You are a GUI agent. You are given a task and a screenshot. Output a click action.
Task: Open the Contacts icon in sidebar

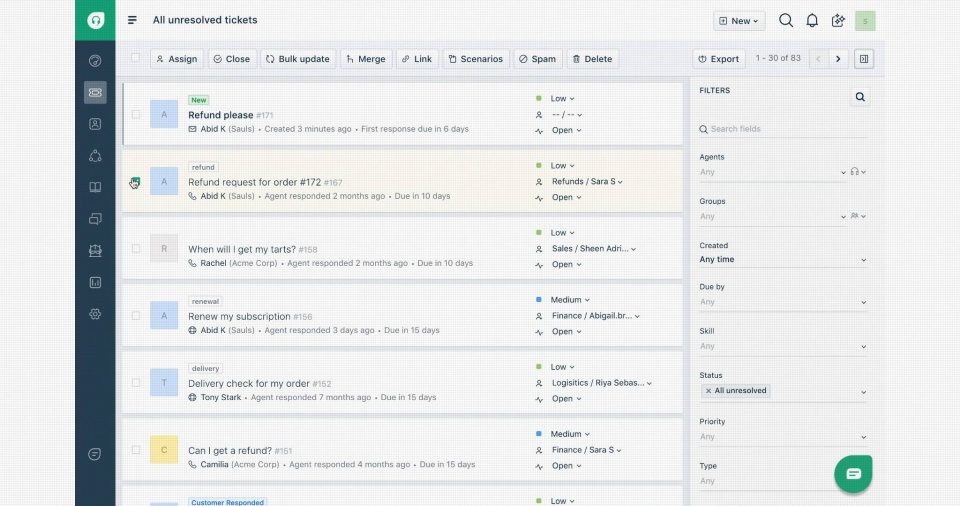click(x=95, y=124)
